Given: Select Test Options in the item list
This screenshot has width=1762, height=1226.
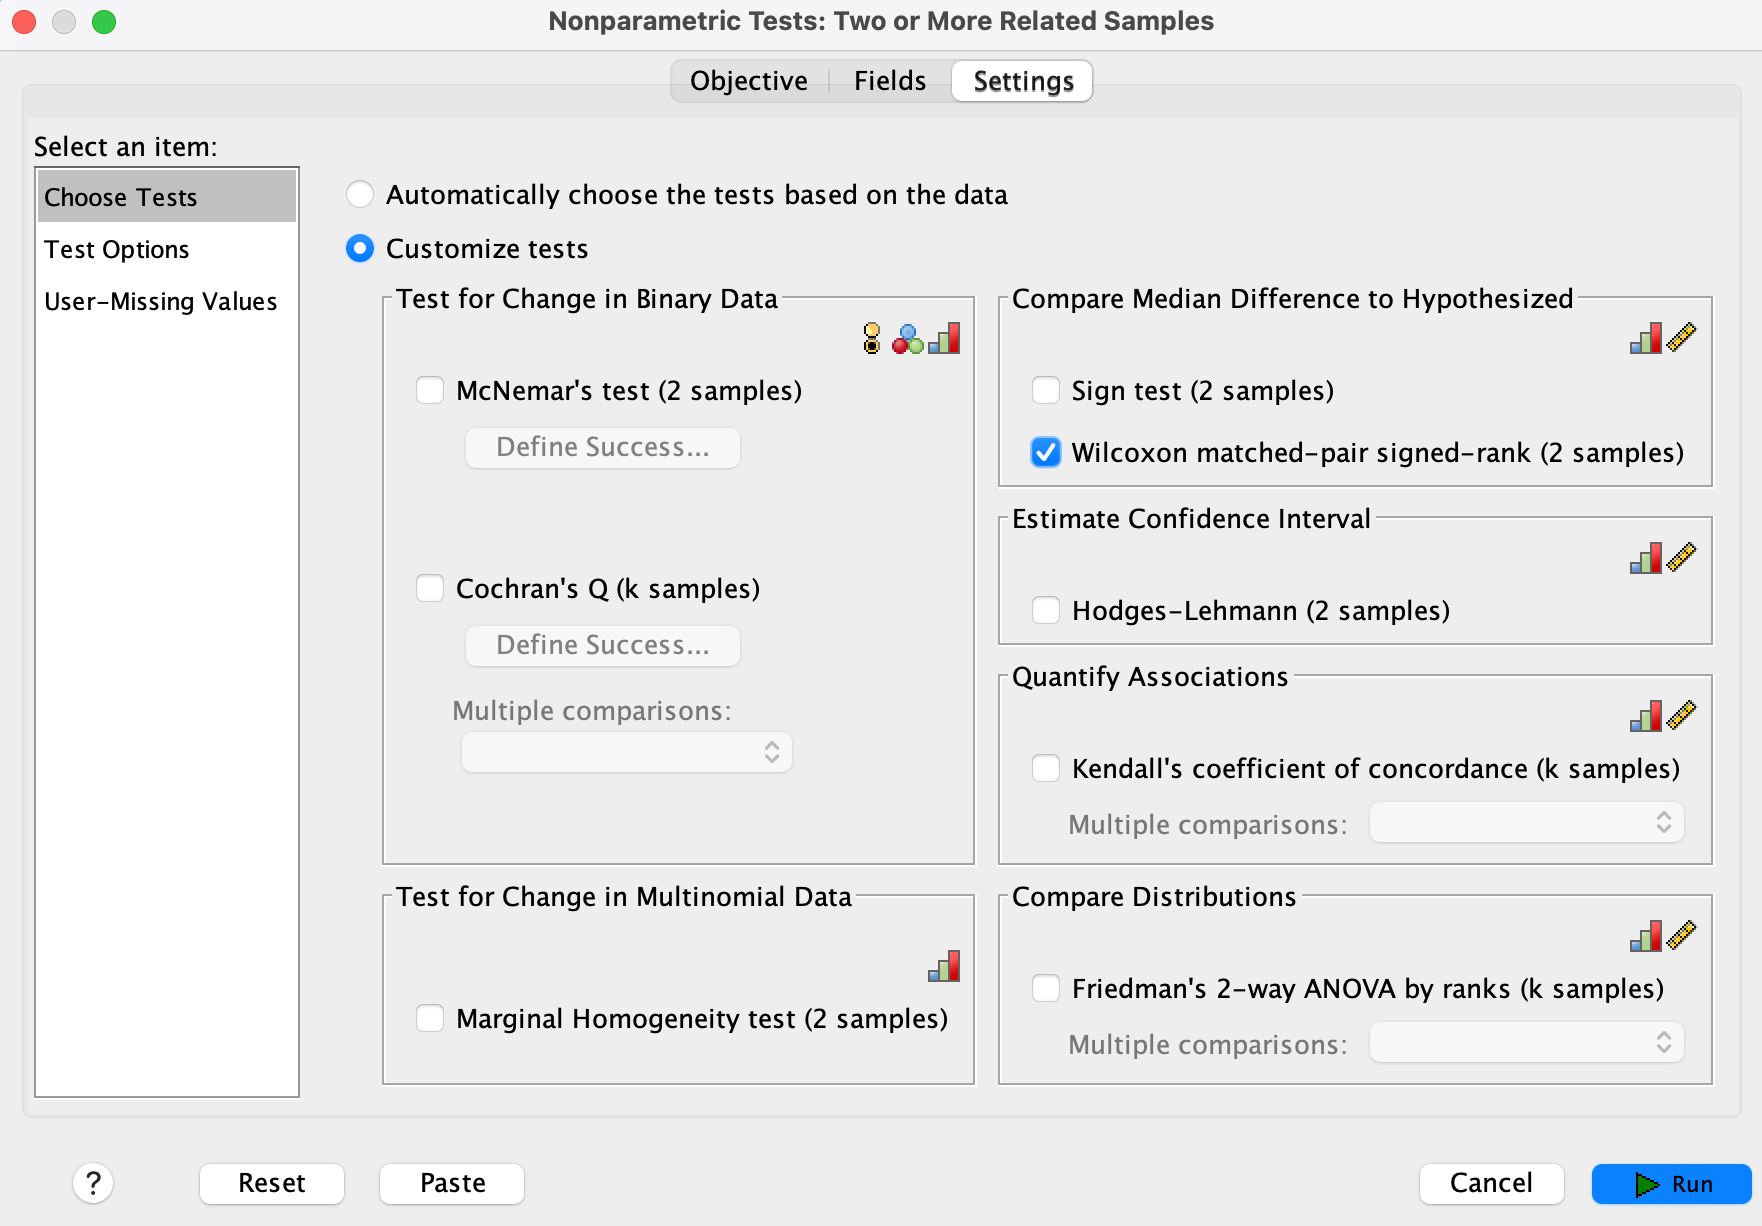Looking at the screenshot, I should coord(117,249).
